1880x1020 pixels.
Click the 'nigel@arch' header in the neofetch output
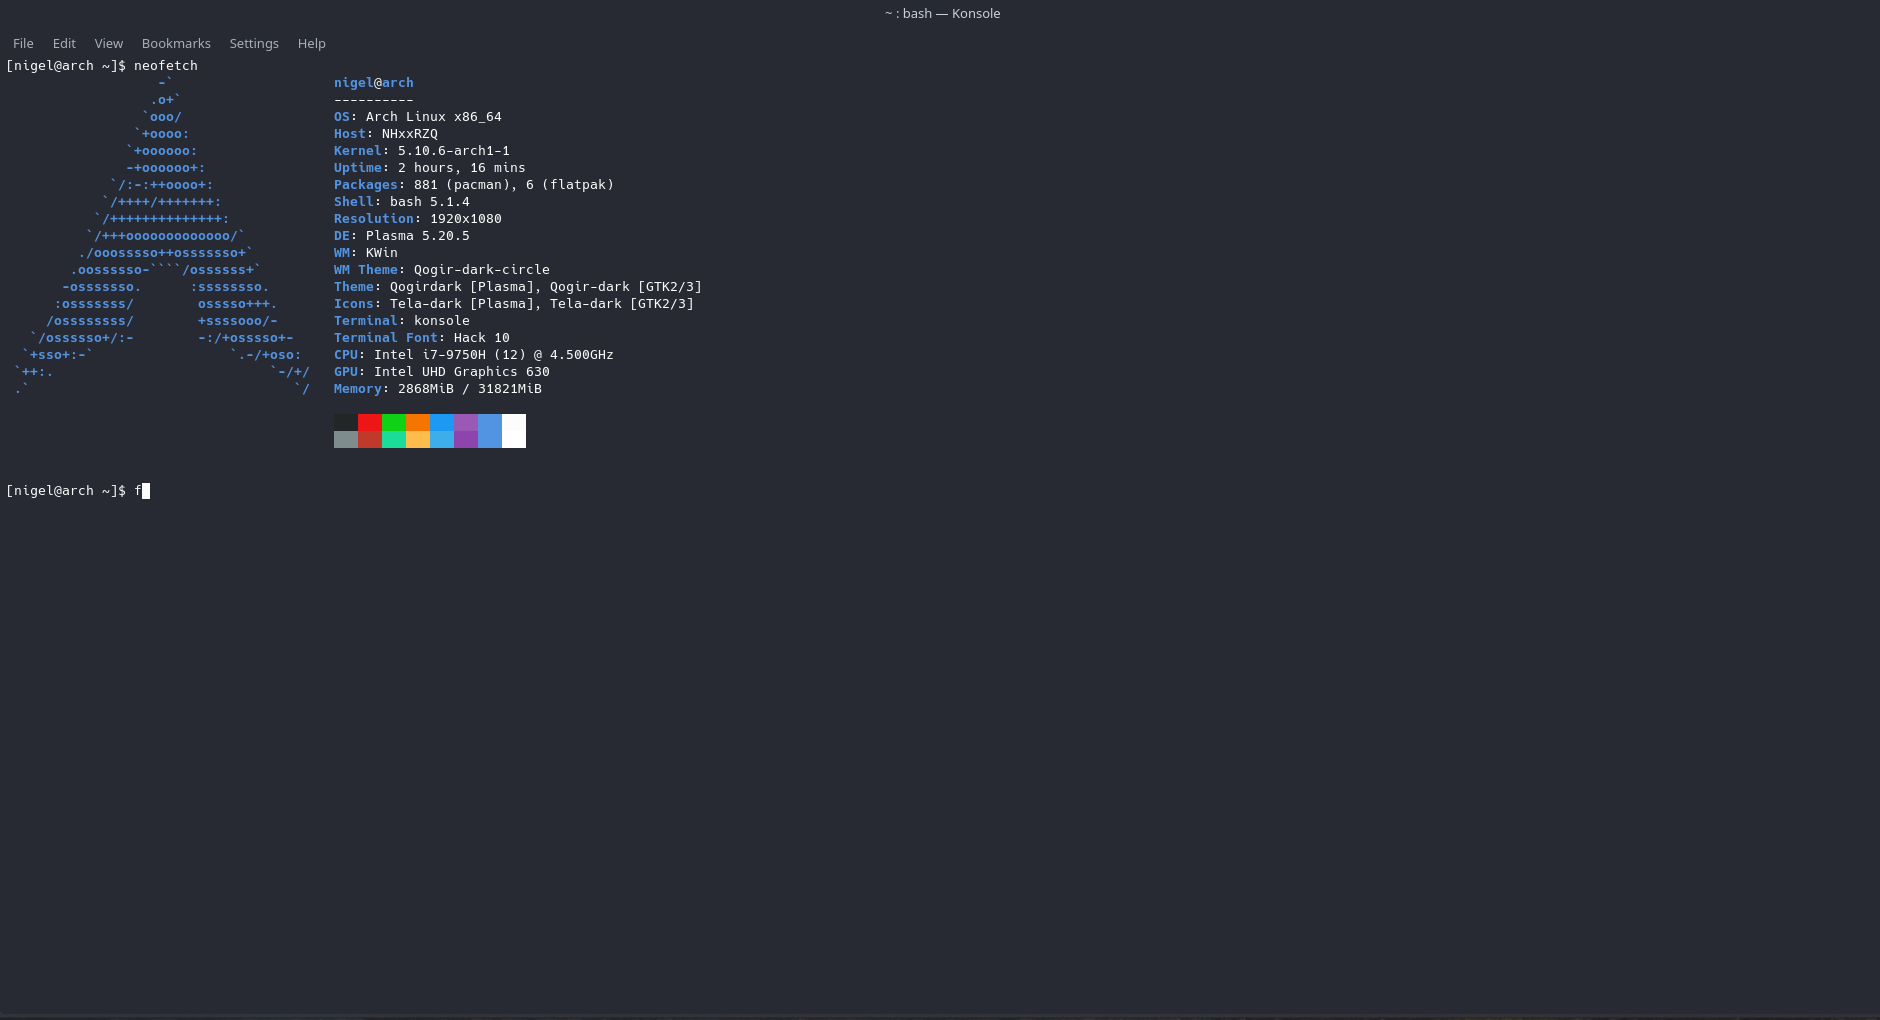[374, 83]
